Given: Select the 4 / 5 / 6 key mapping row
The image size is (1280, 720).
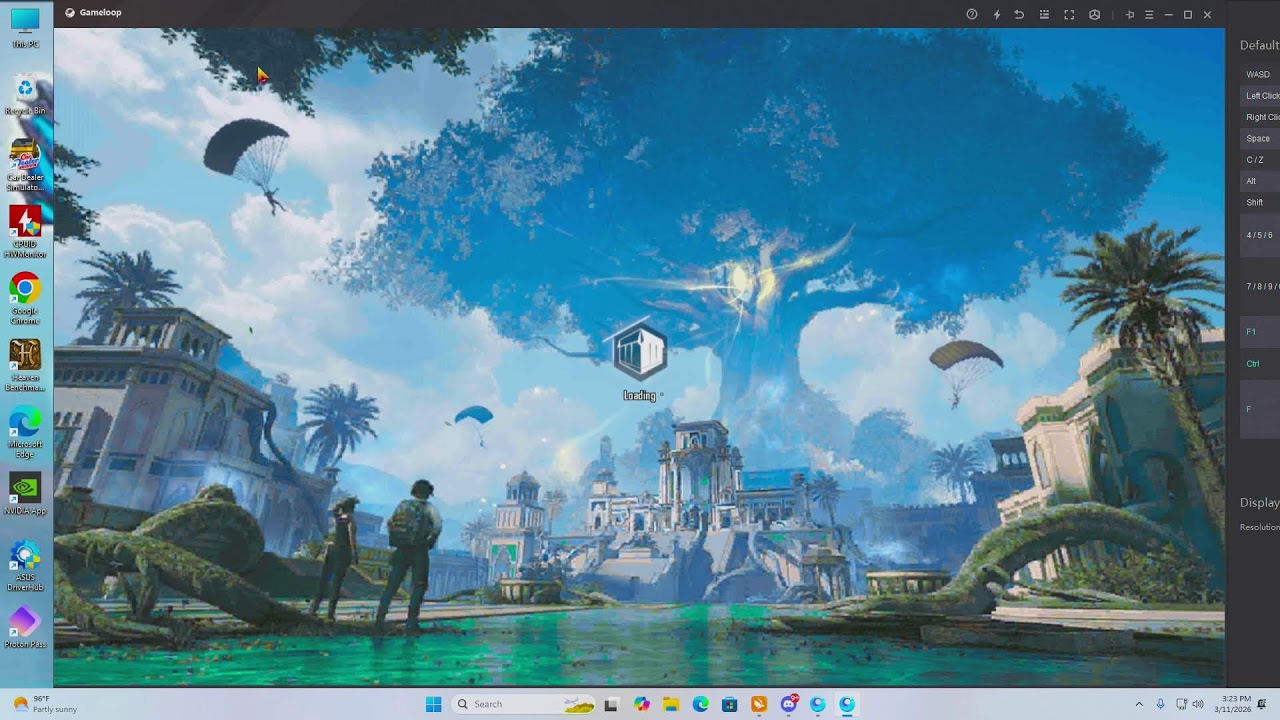Looking at the screenshot, I should tap(1260, 236).
